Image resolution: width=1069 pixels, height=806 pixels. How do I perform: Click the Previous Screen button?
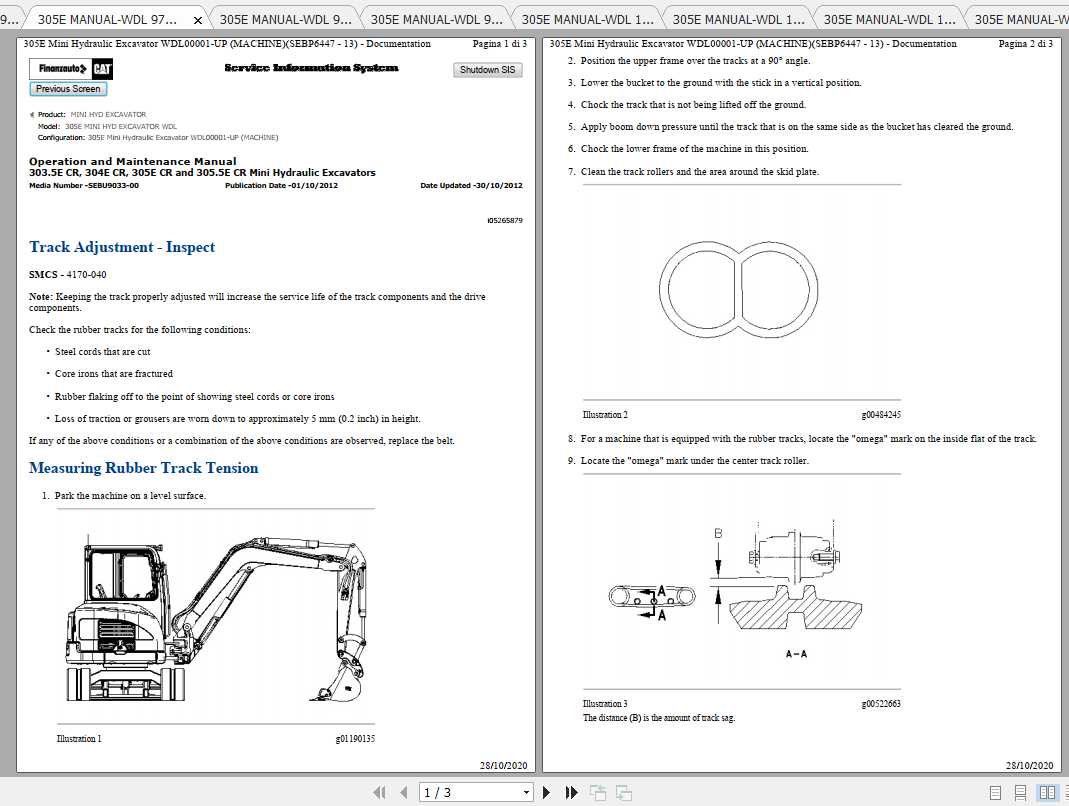(x=68, y=89)
